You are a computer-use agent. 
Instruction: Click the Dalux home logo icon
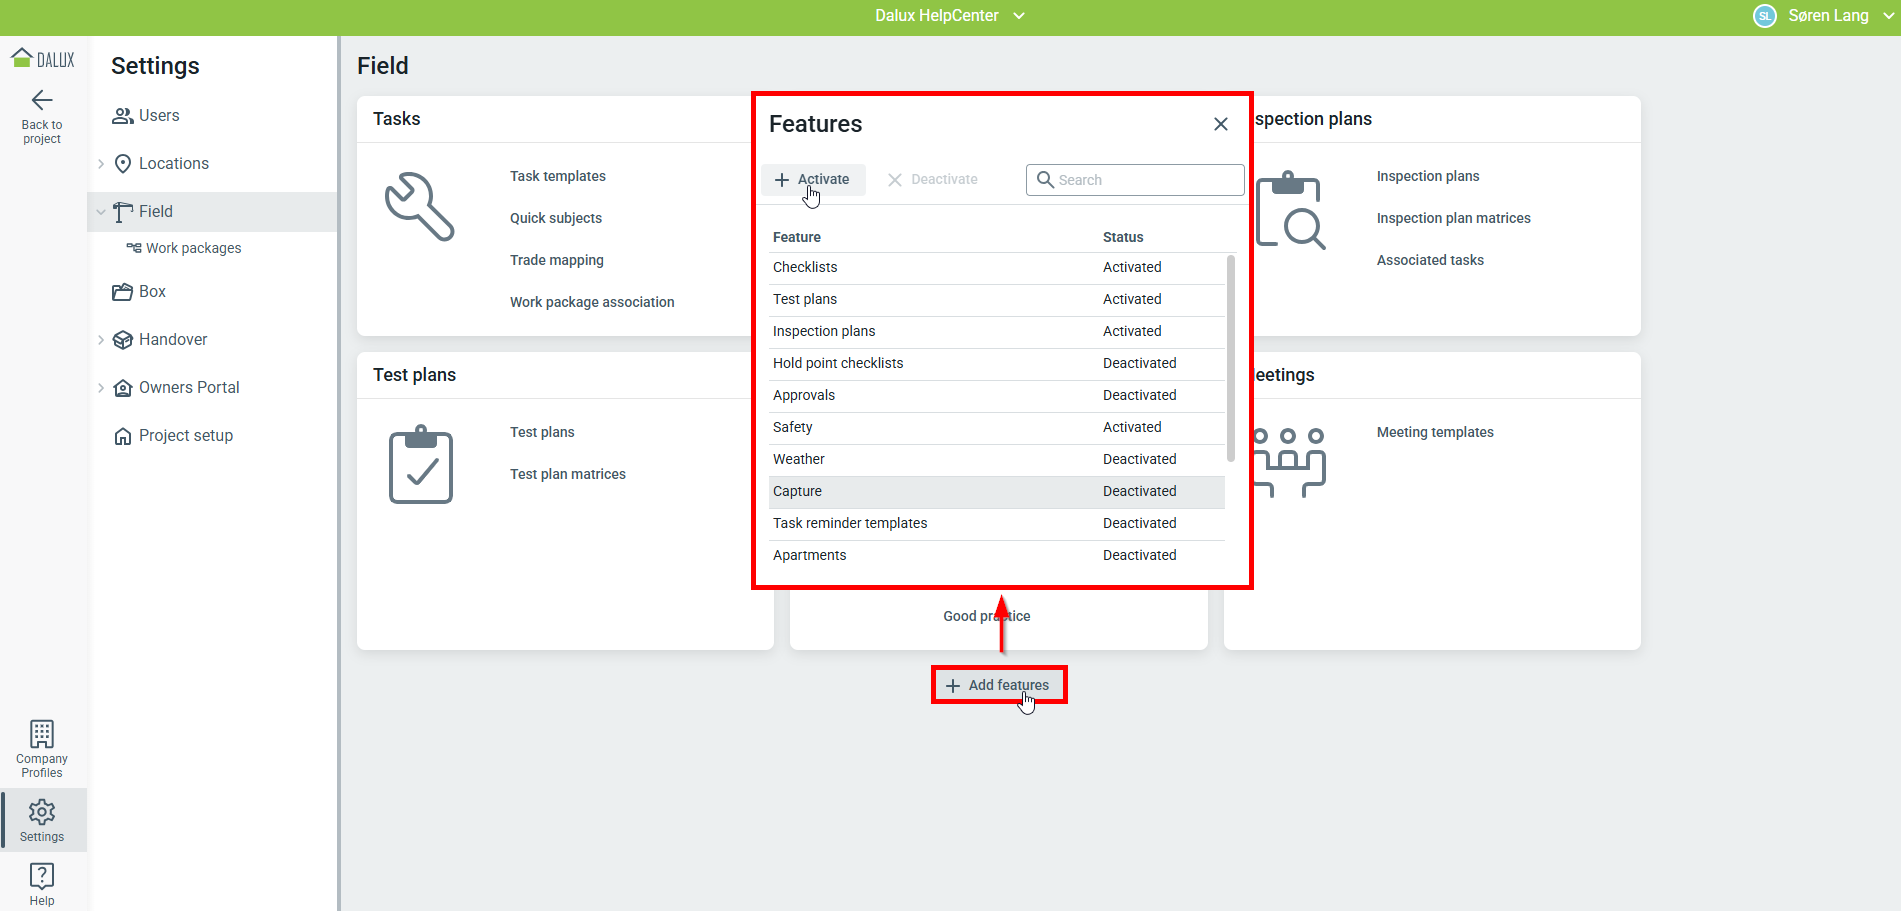coord(22,58)
